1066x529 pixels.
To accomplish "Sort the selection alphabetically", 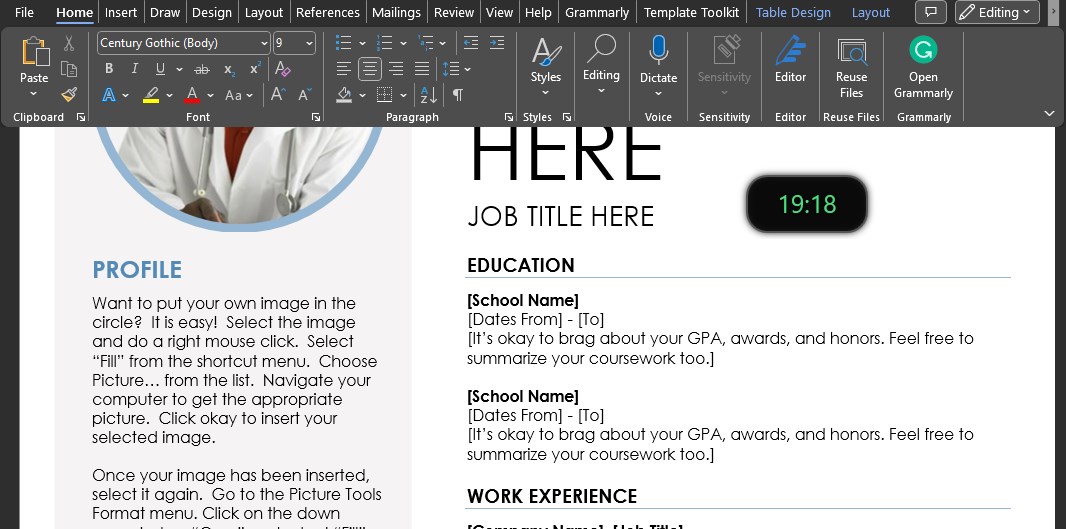I will 428,95.
